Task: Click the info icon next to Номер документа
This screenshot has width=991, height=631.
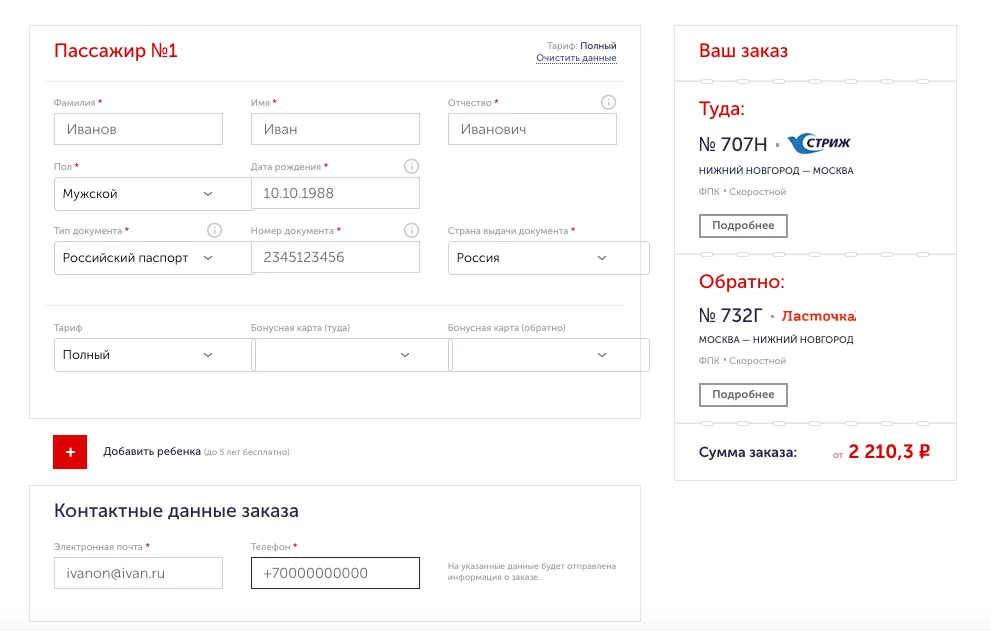Action: click(411, 230)
